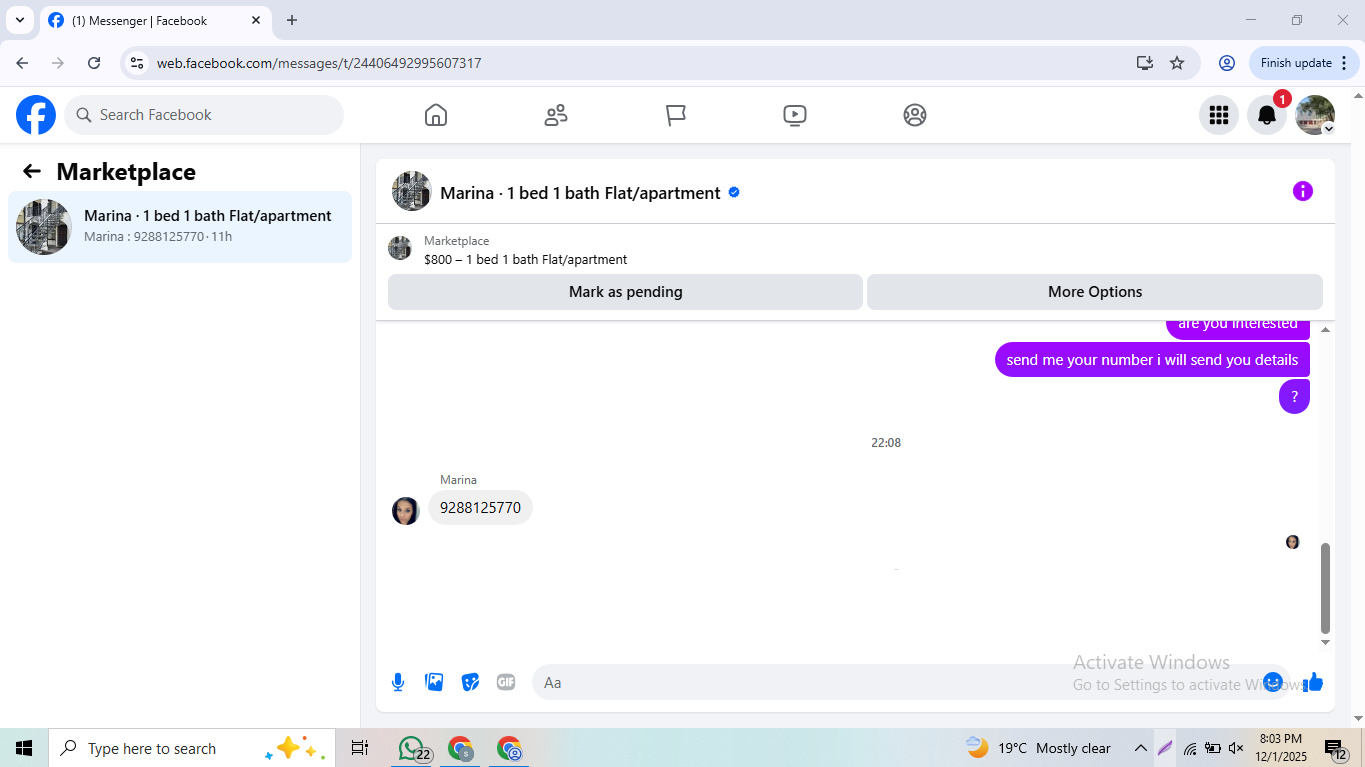This screenshot has height=767, width=1365.
Task: Click the More Options button
Action: point(1095,292)
